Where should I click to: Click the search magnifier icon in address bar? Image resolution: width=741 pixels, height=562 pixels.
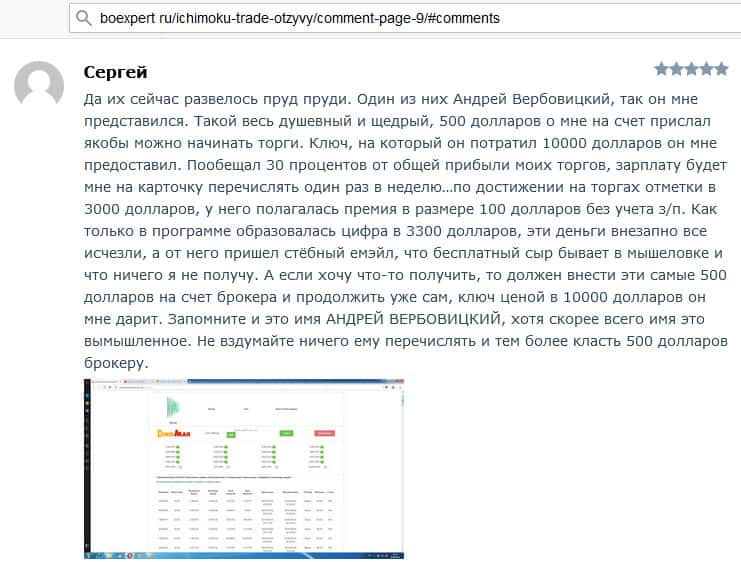pyautogui.click(x=84, y=18)
